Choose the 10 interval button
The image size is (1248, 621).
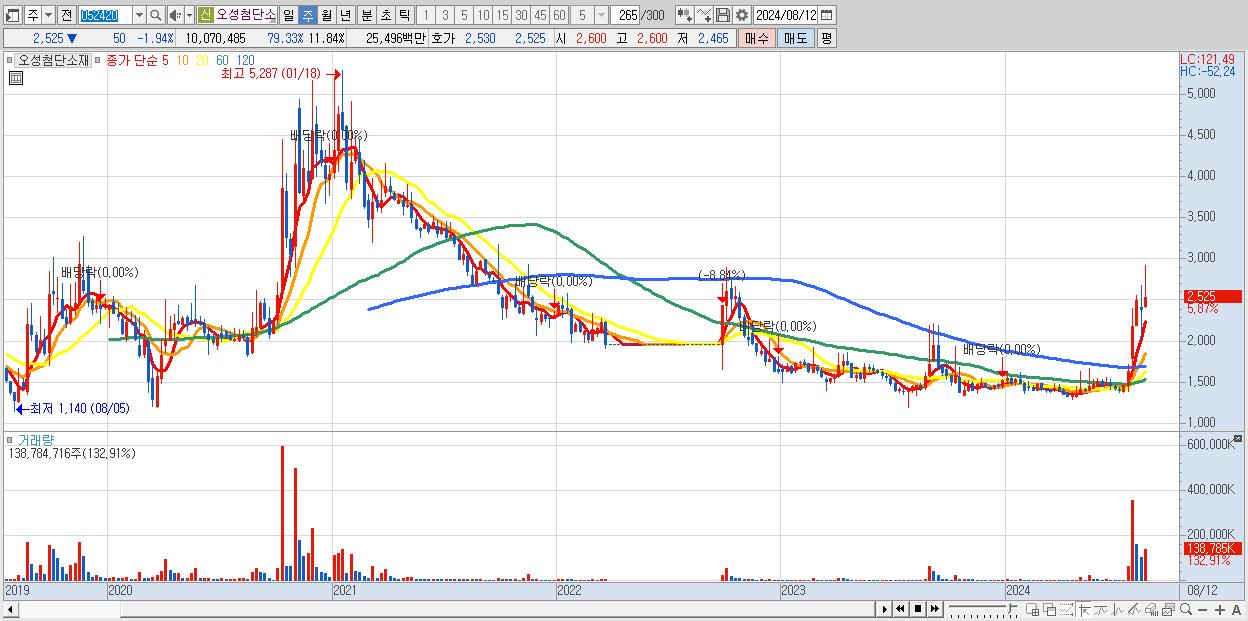pyautogui.click(x=483, y=15)
